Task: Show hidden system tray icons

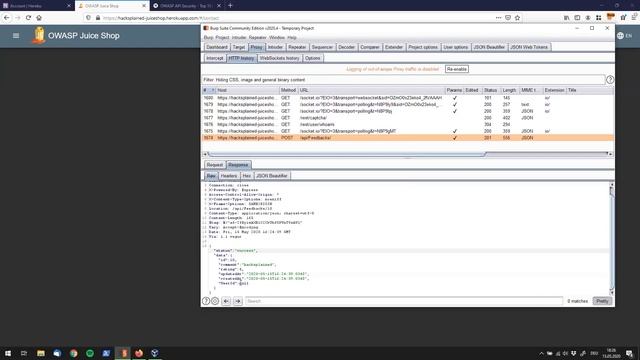Action: click(x=541, y=353)
